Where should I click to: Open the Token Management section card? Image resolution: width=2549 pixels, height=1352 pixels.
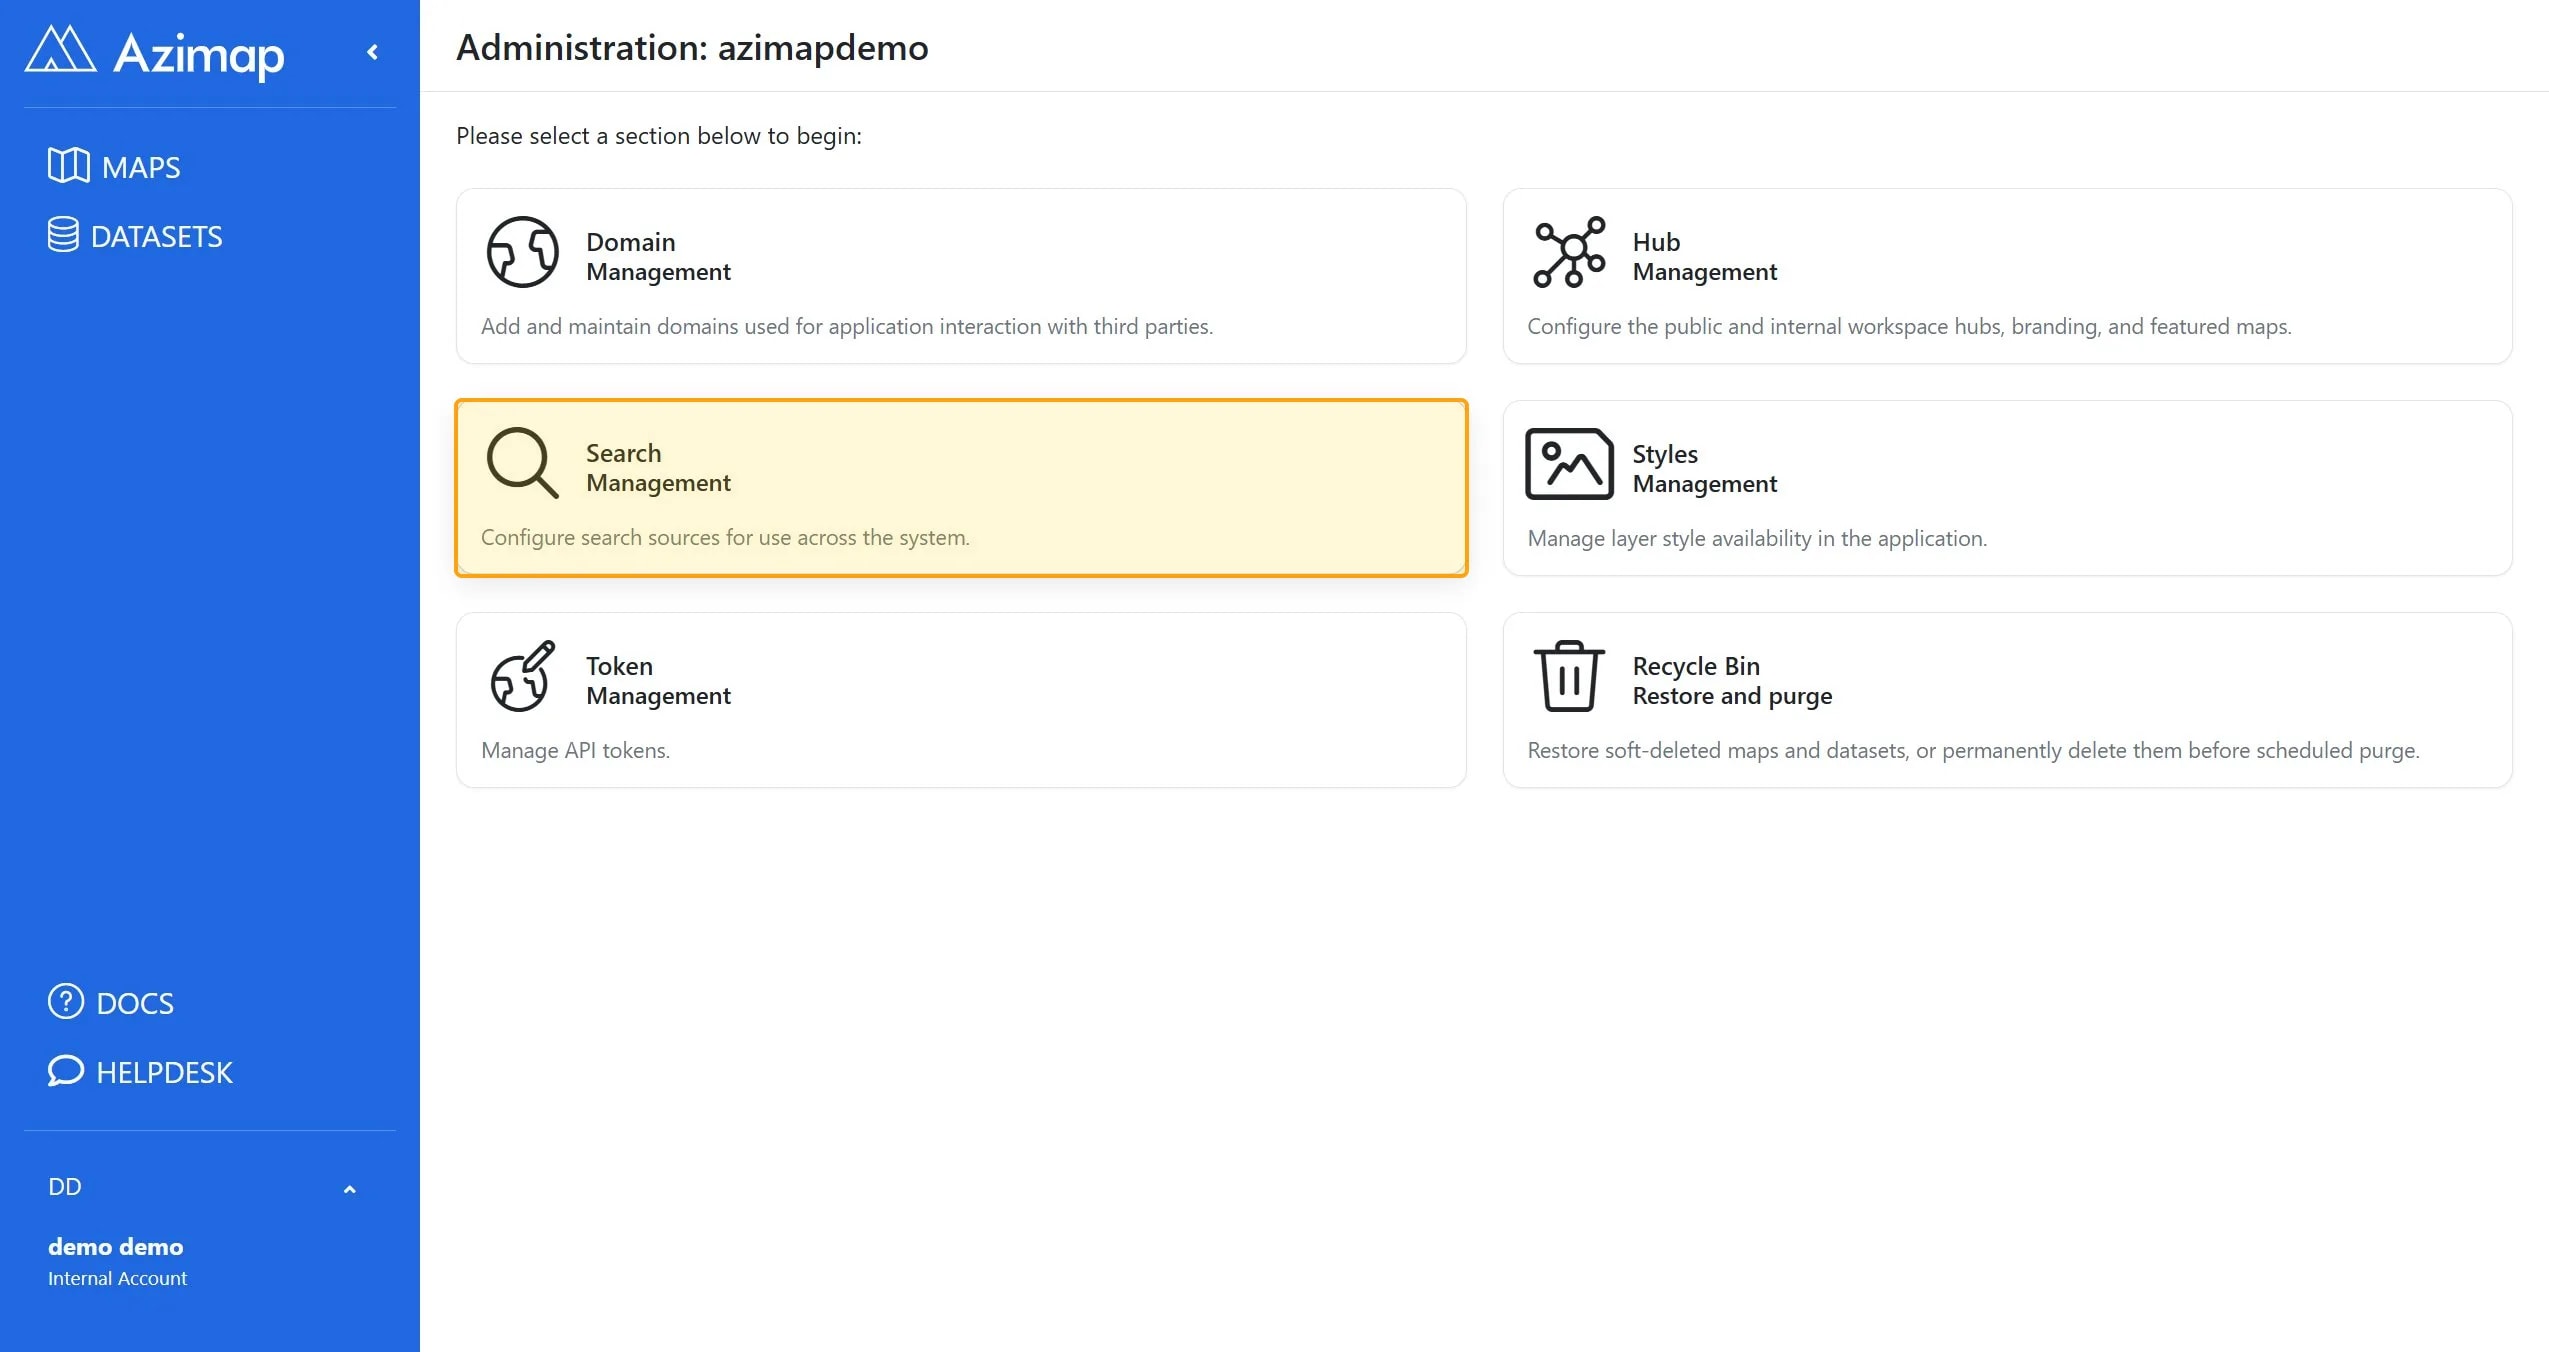pyautogui.click(x=961, y=700)
